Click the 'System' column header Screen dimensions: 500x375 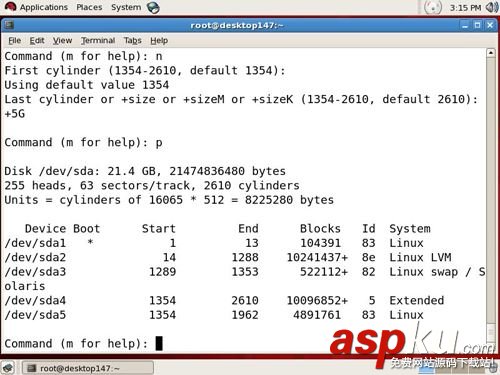pyautogui.click(x=410, y=229)
